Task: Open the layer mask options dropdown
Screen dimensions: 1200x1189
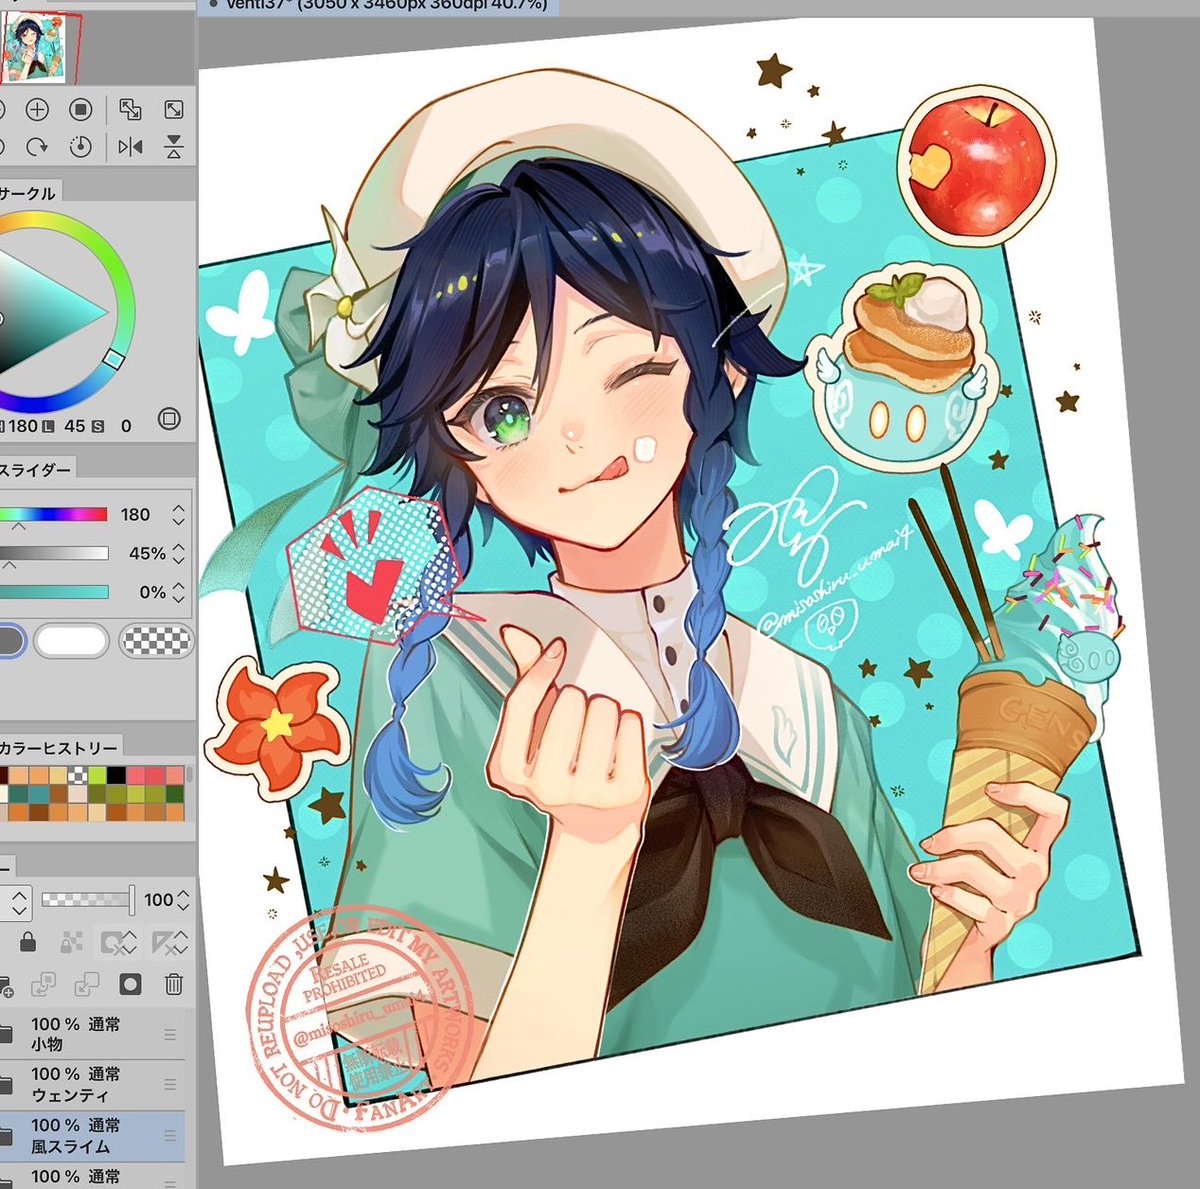Action: click(119, 942)
